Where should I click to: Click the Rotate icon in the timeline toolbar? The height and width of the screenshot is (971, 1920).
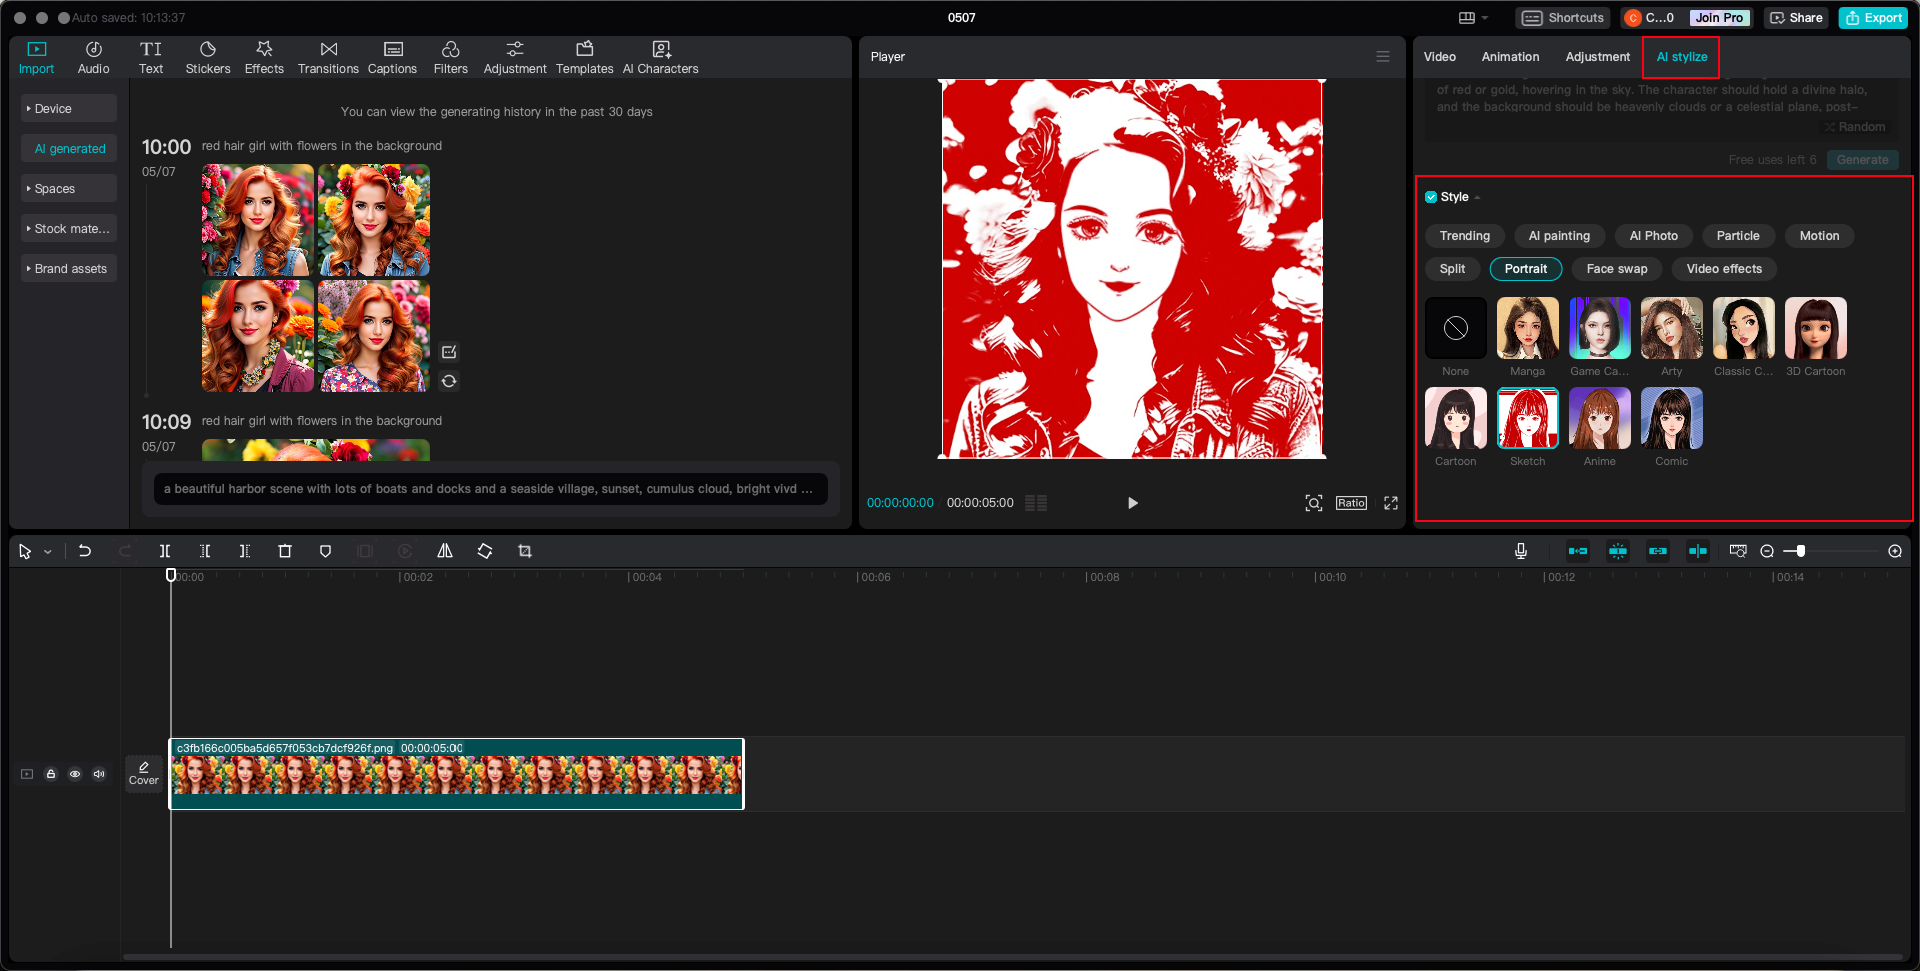(485, 550)
